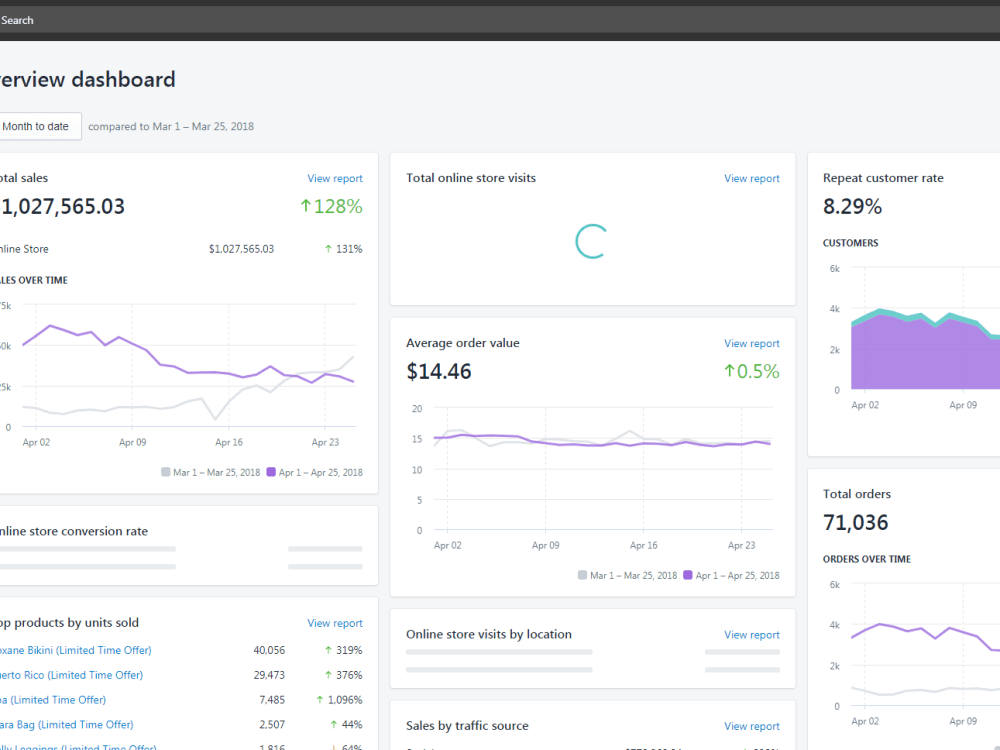Click the 2,507 units sold value

click(272, 724)
